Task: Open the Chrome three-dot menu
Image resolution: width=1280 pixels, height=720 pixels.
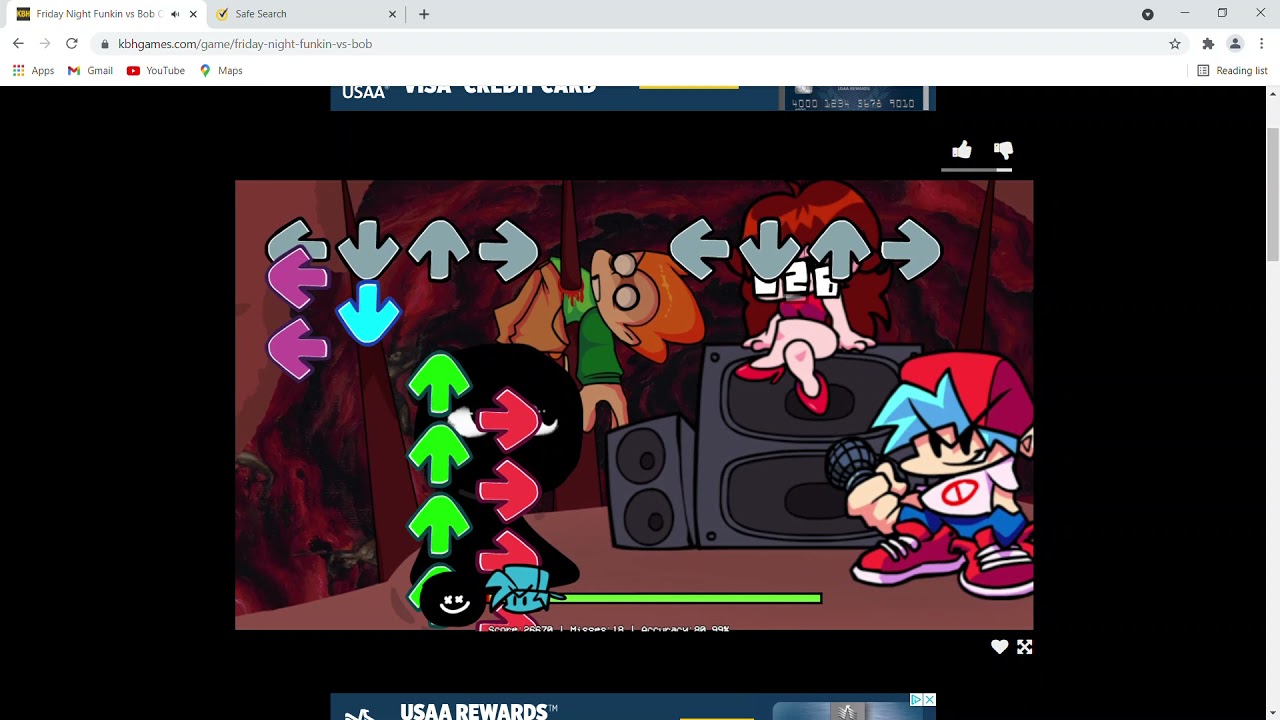Action: [x=1262, y=44]
